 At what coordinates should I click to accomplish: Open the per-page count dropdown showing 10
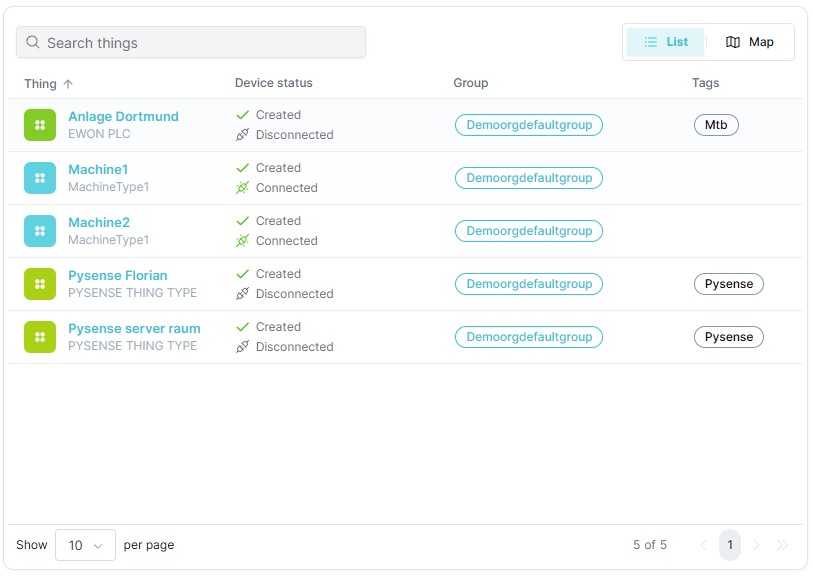click(85, 545)
